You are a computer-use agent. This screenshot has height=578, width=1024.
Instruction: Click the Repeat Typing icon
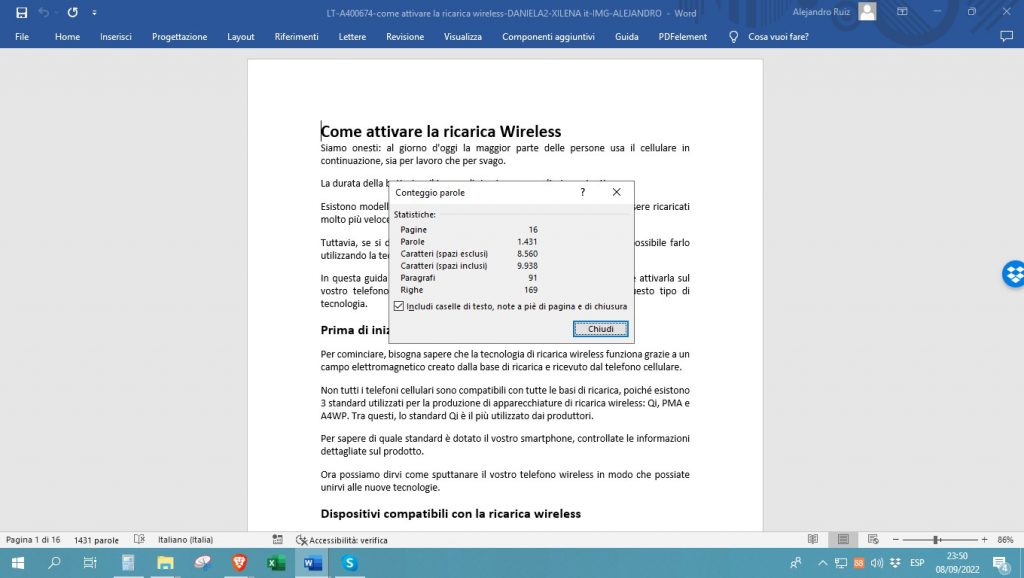pyautogui.click(x=71, y=12)
